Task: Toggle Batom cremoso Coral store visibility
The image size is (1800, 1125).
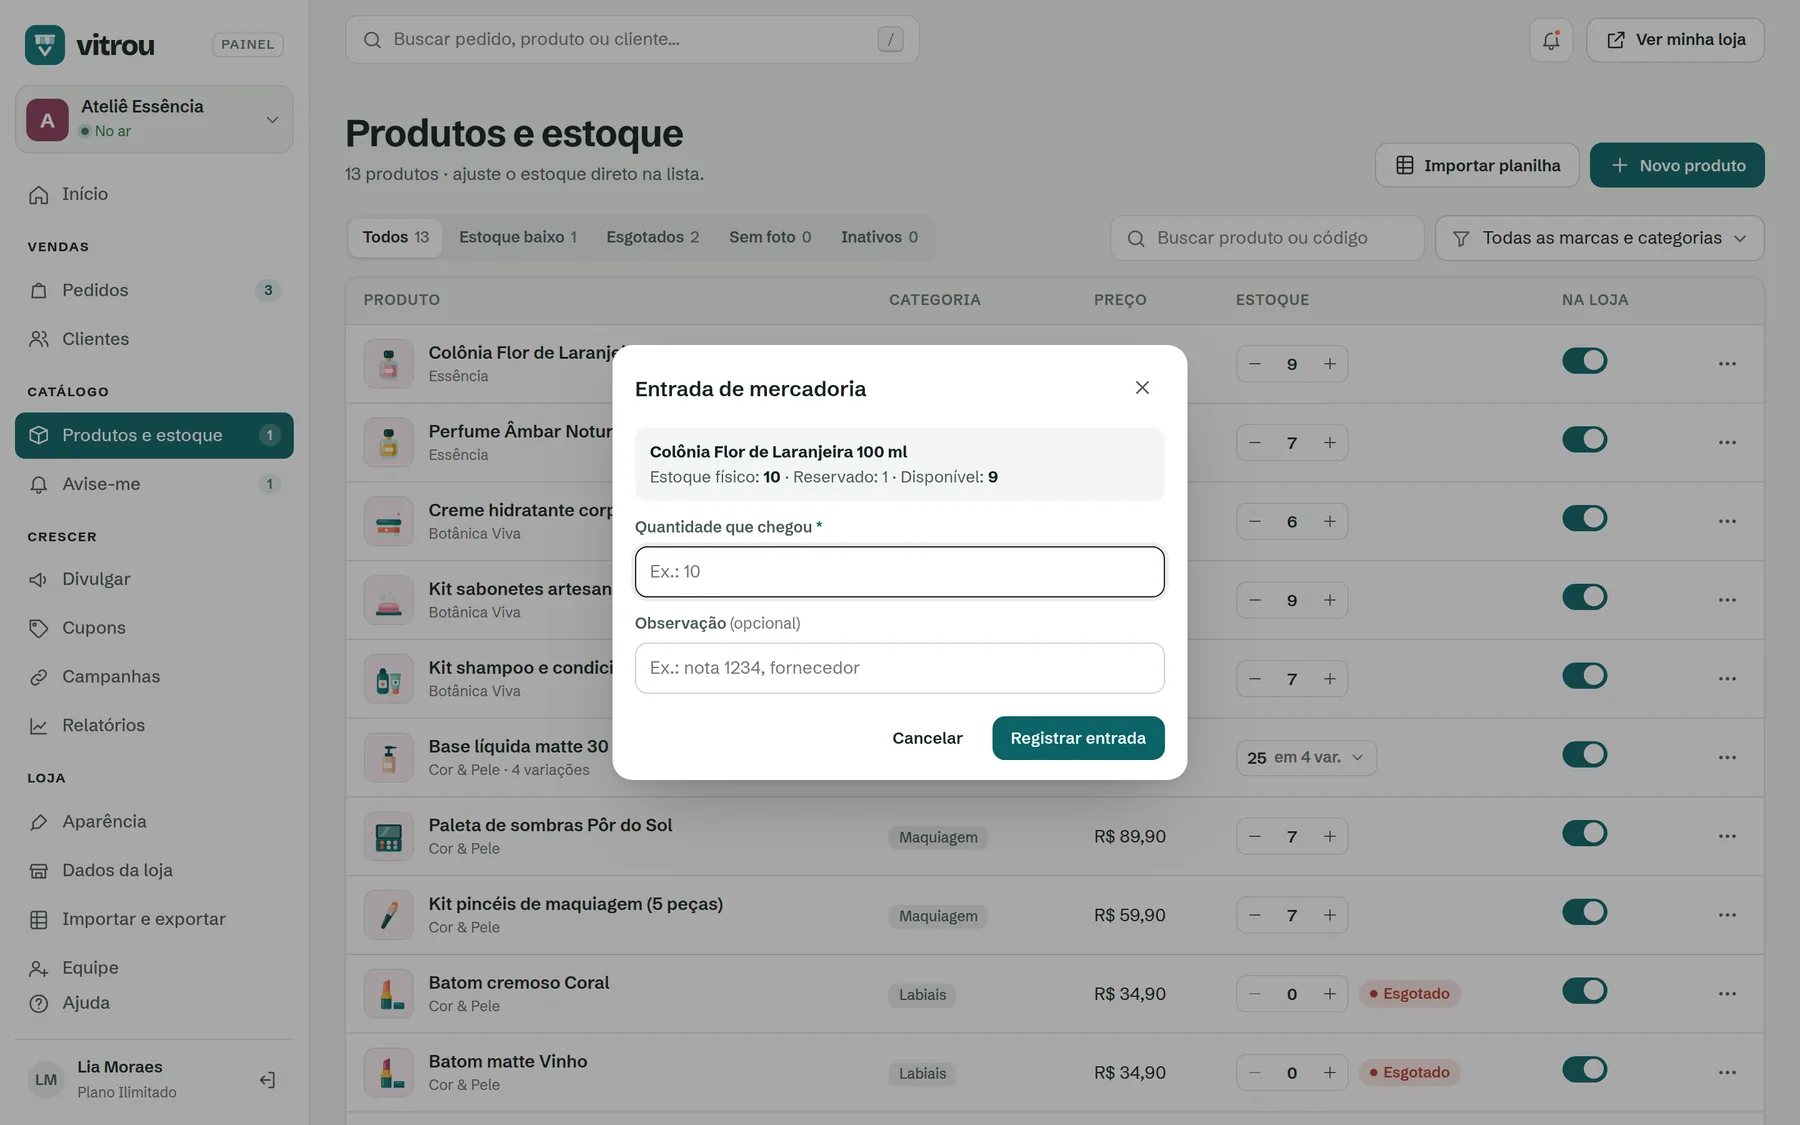Action: point(1584,991)
